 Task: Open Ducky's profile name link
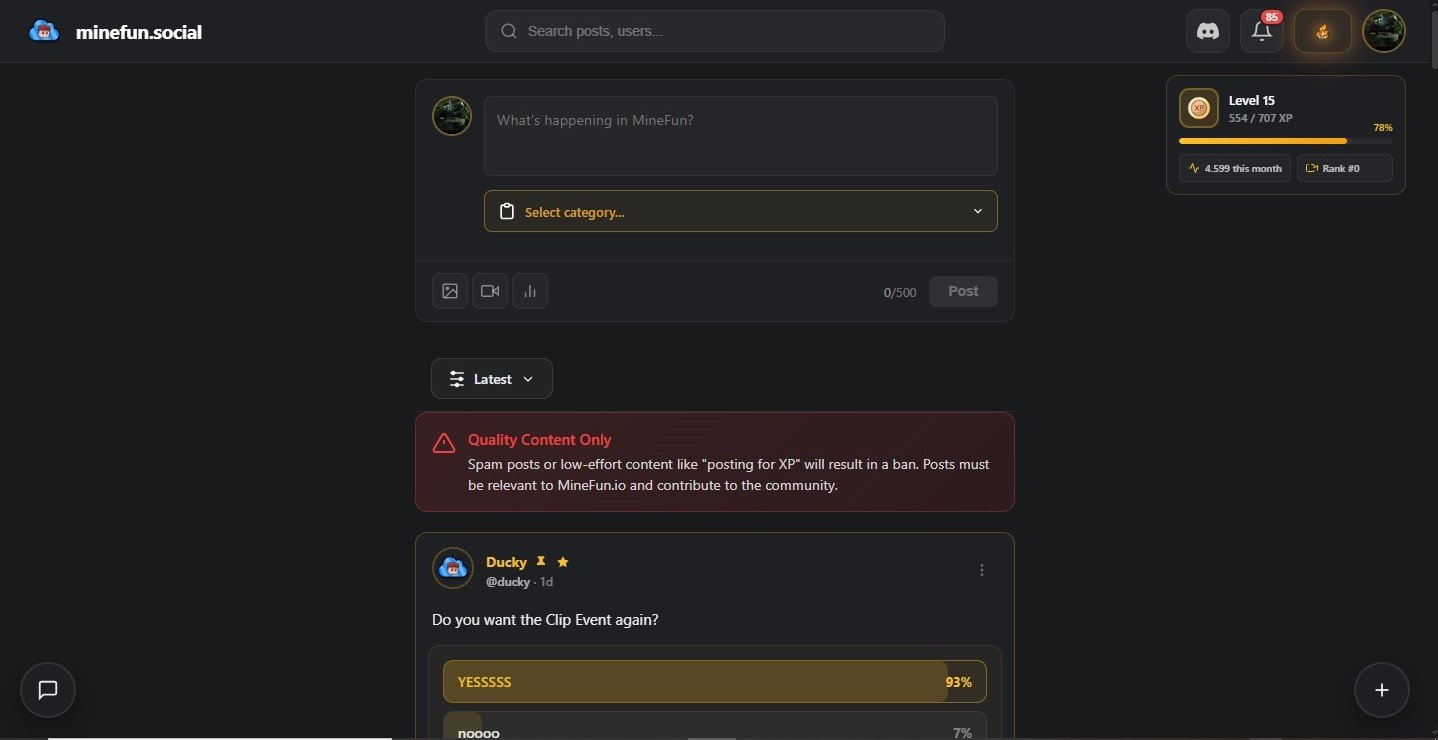(506, 562)
